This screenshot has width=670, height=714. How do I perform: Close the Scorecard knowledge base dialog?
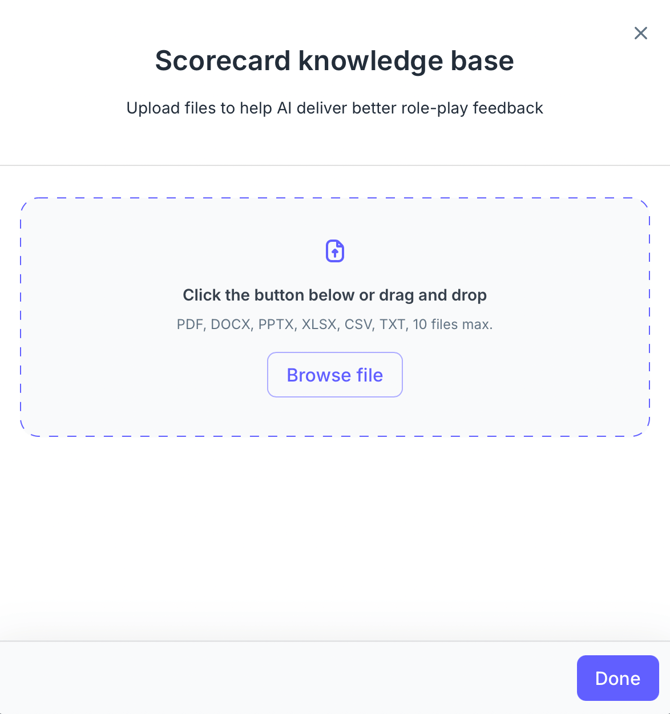point(640,33)
